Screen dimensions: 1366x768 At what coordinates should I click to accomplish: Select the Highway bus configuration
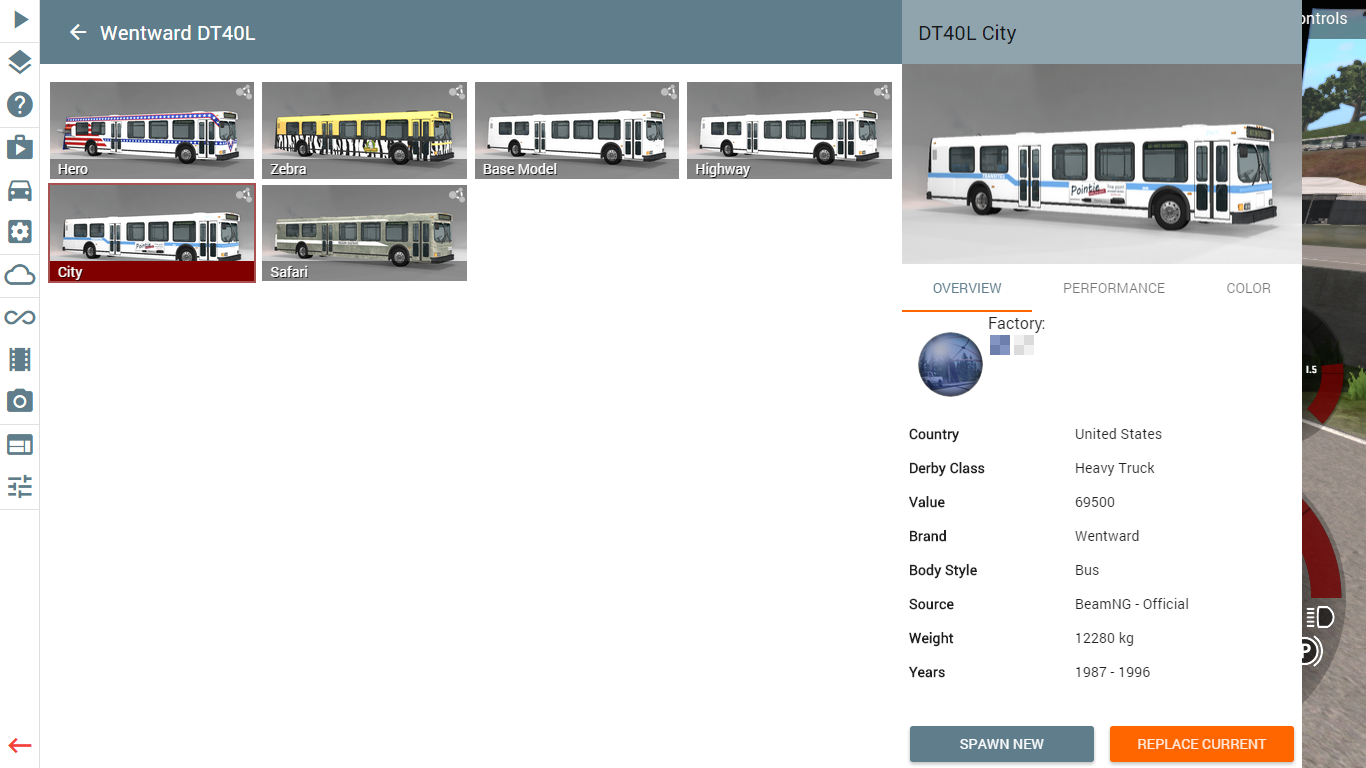click(789, 130)
